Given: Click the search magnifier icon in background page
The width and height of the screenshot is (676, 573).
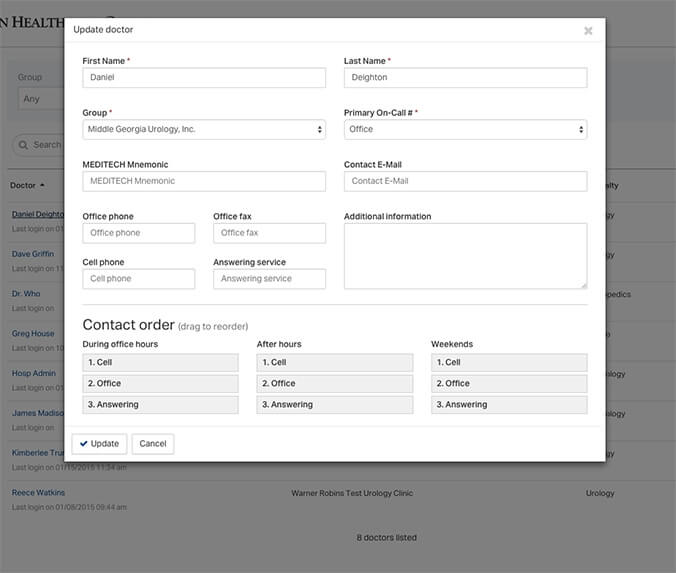Looking at the screenshot, I should pos(23,145).
